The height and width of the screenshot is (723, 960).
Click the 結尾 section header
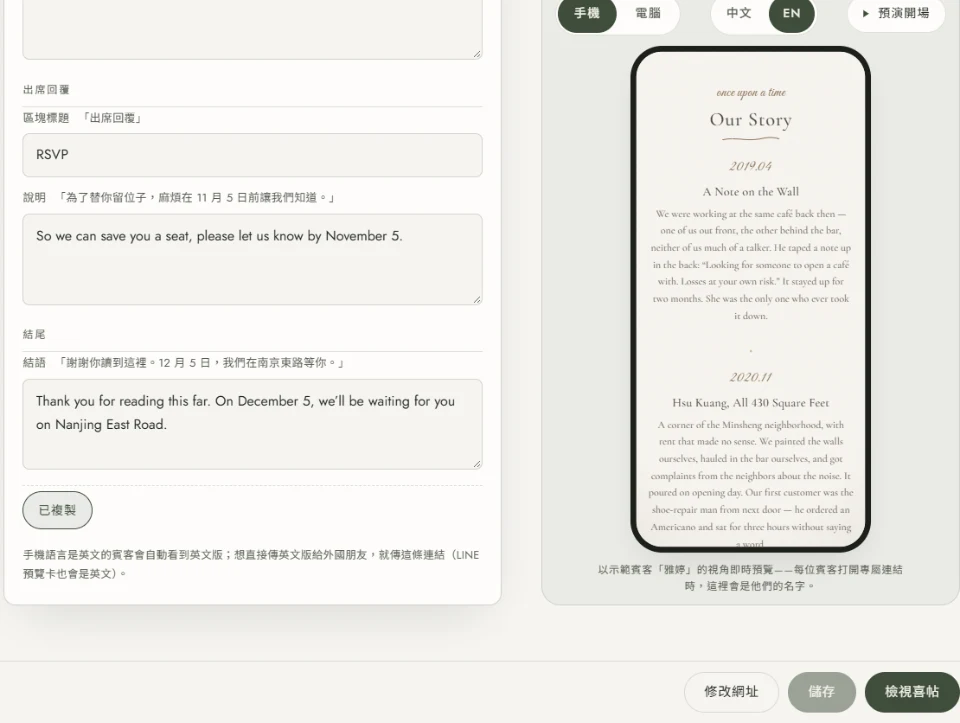[x=34, y=334]
